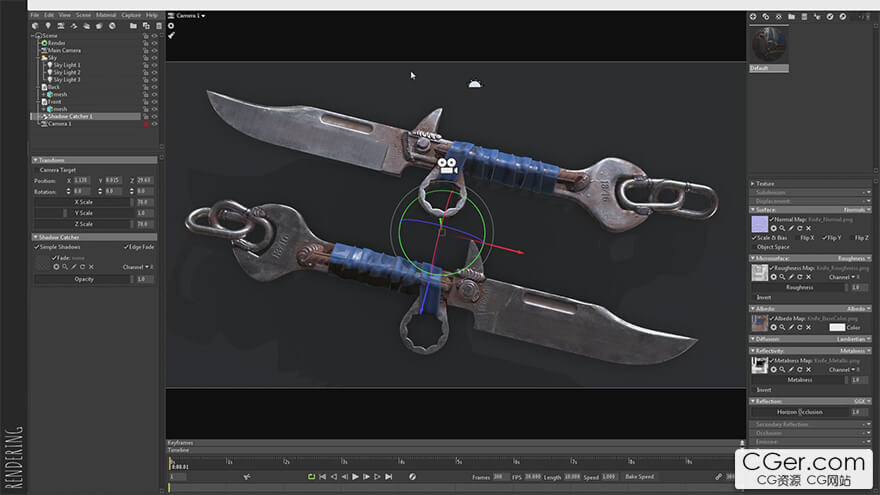Duplicate material icon in material toolbar
Viewport: 880px width, 495px height.
[766, 17]
